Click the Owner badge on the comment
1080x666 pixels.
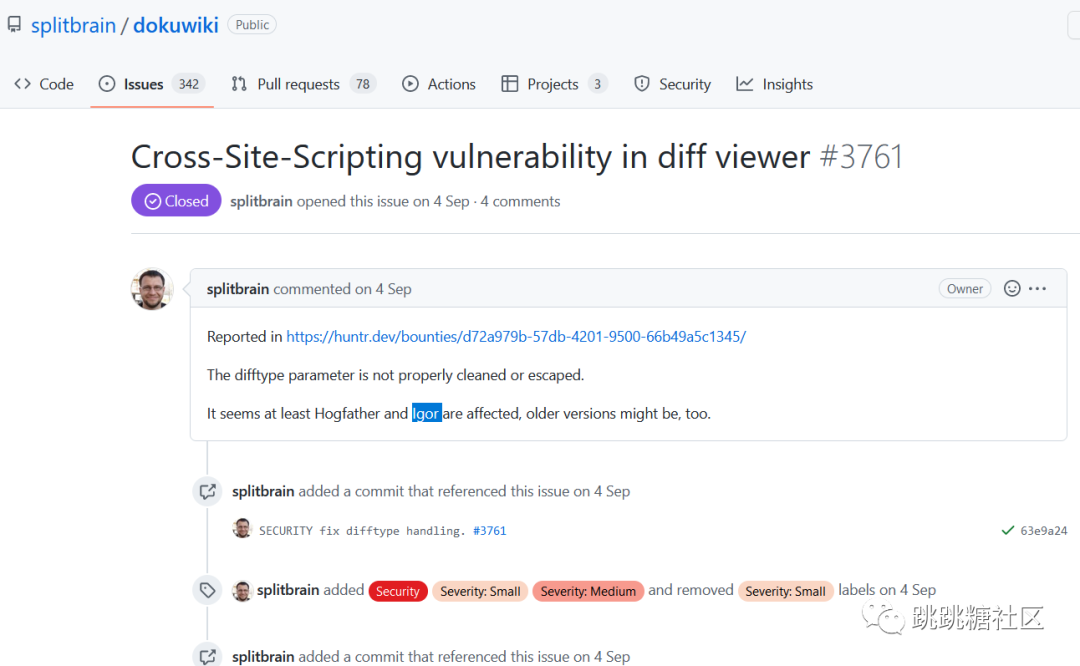(964, 289)
